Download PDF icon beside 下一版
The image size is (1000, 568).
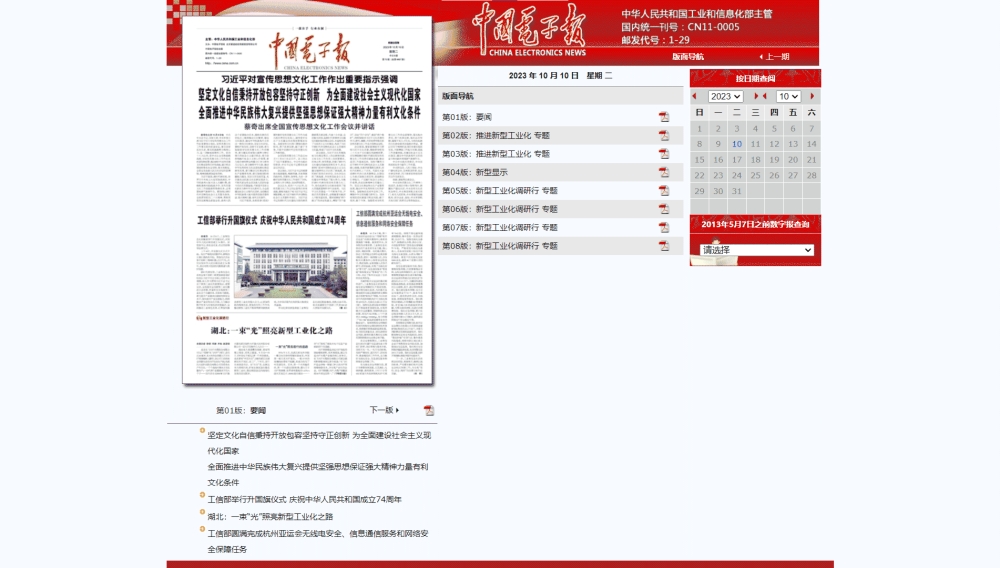[x=429, y=410]
